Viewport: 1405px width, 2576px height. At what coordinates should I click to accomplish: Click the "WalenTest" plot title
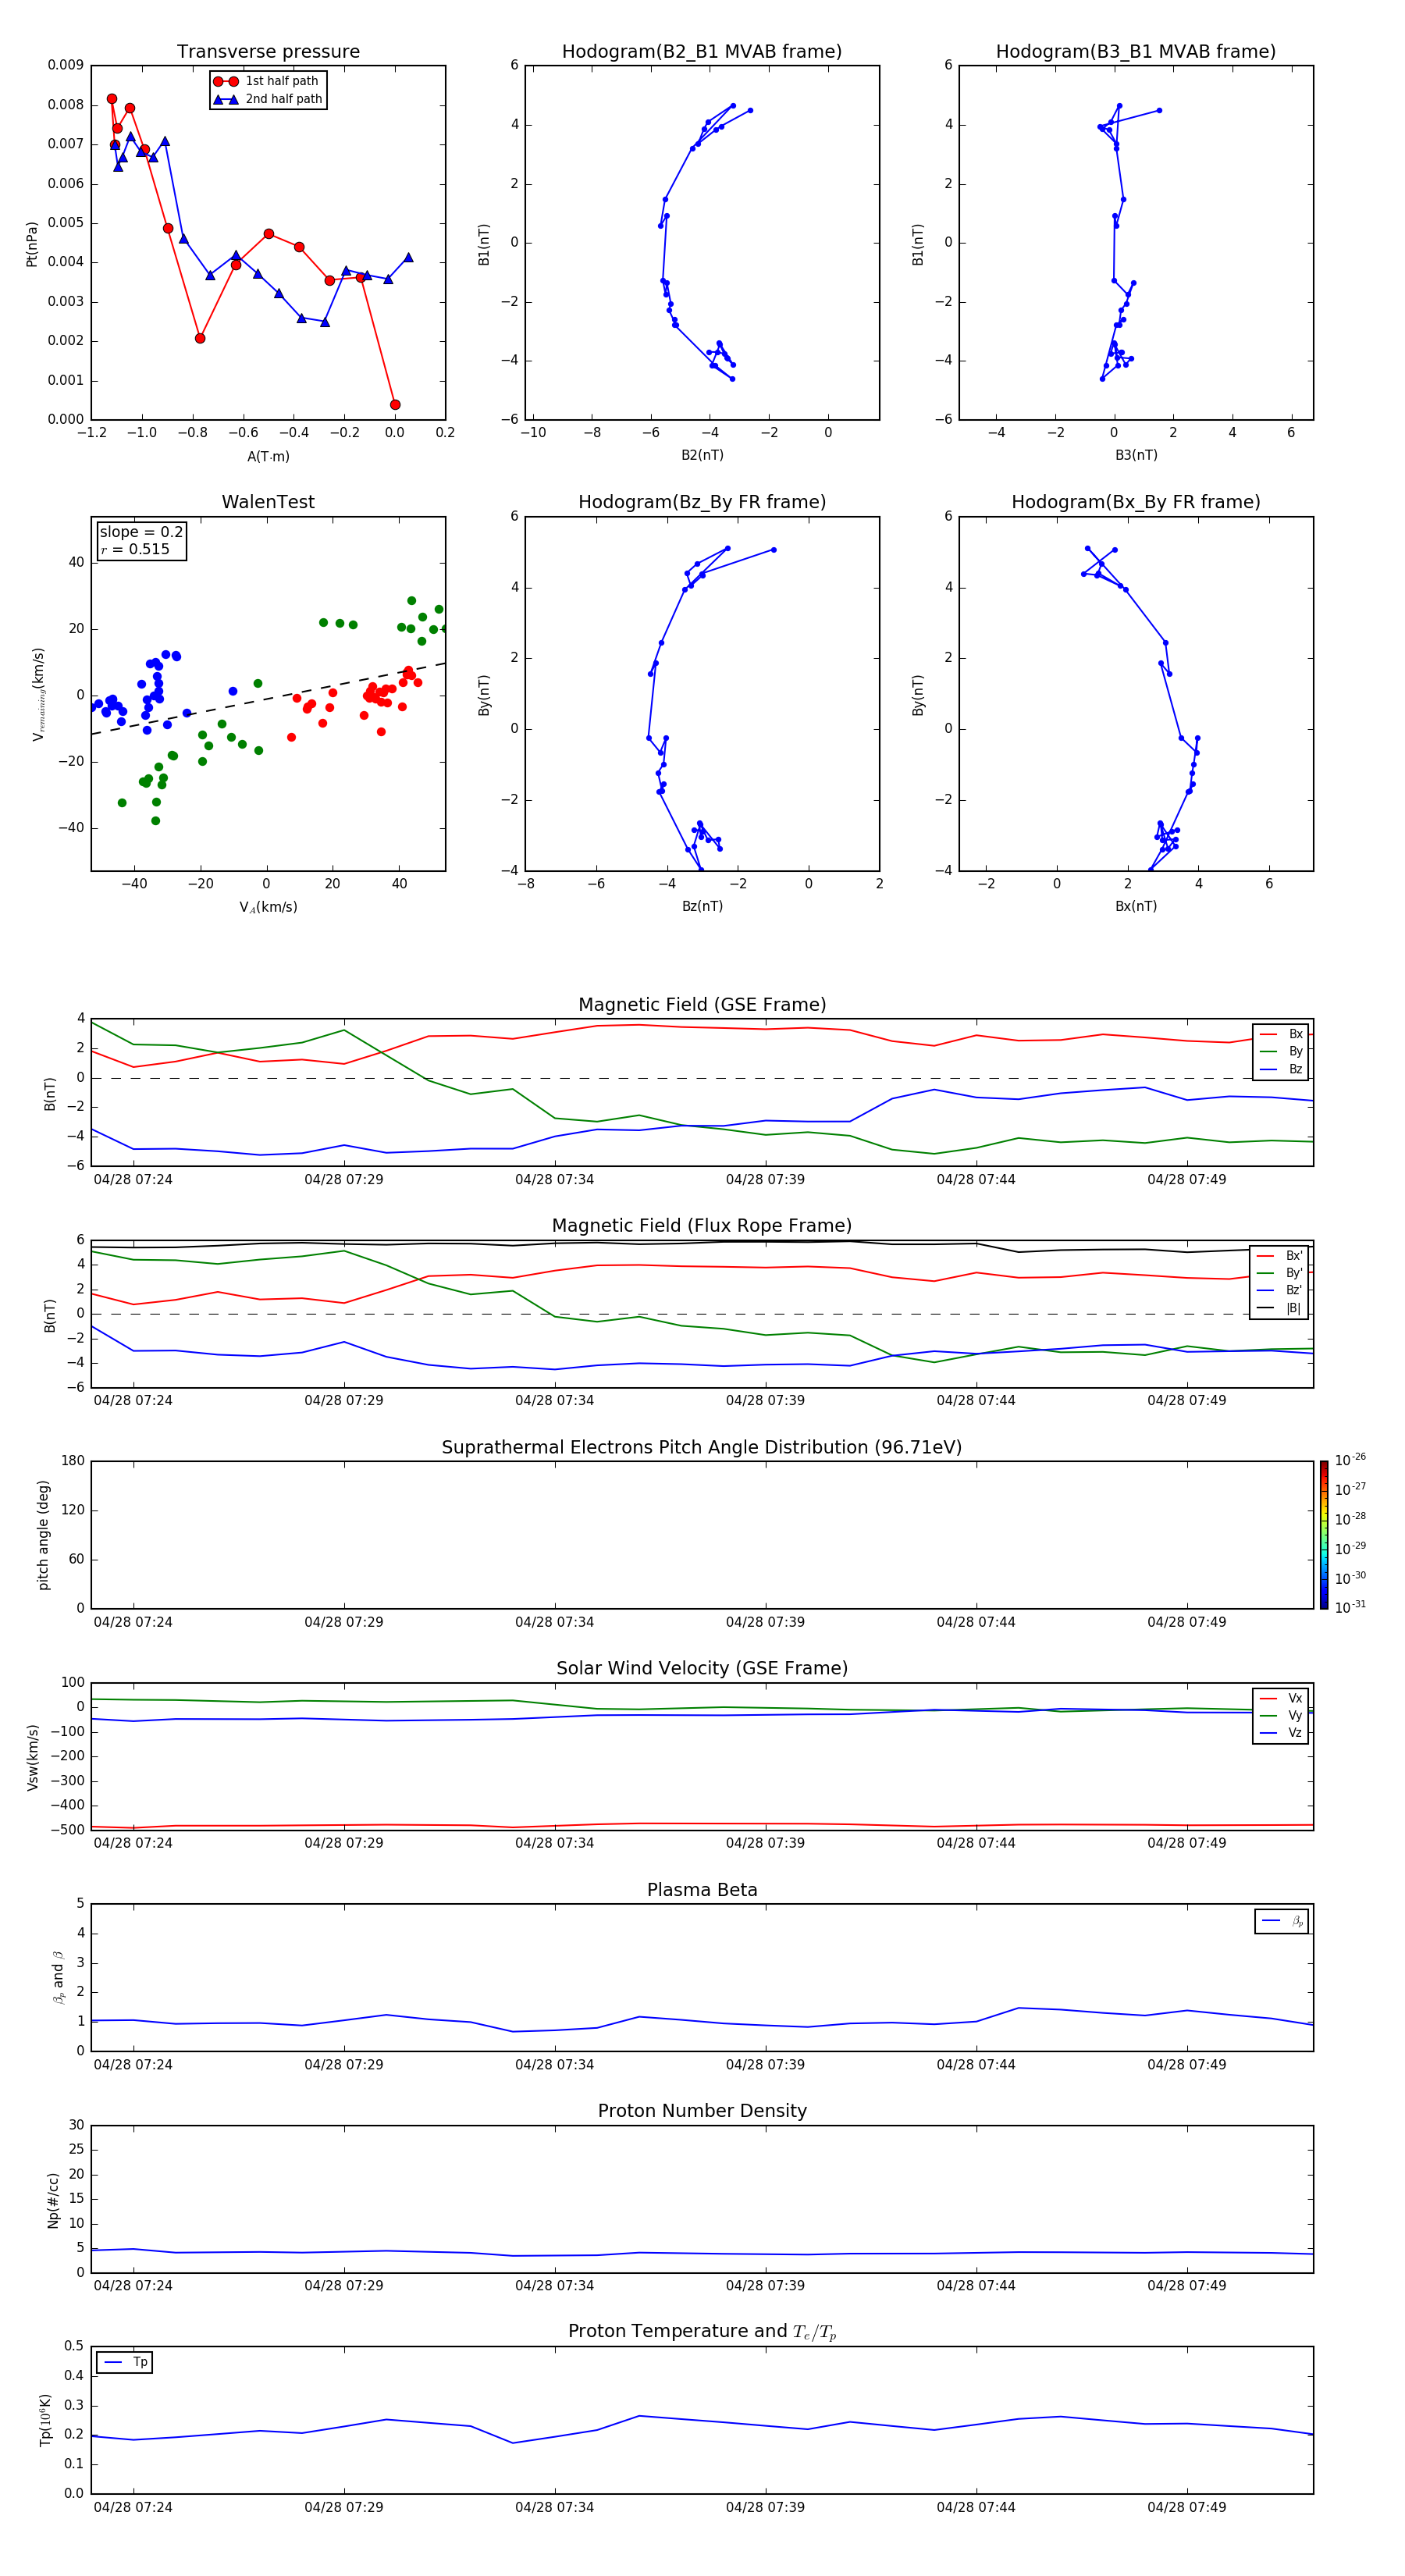coord(268,502)
